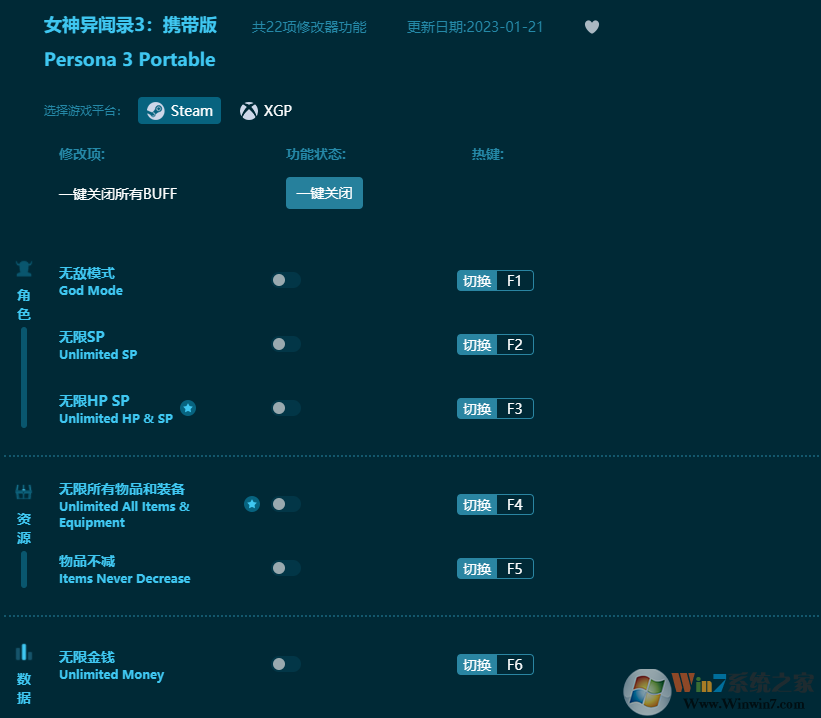Click star badge beside Unlimited All Items

click(252, 504)
